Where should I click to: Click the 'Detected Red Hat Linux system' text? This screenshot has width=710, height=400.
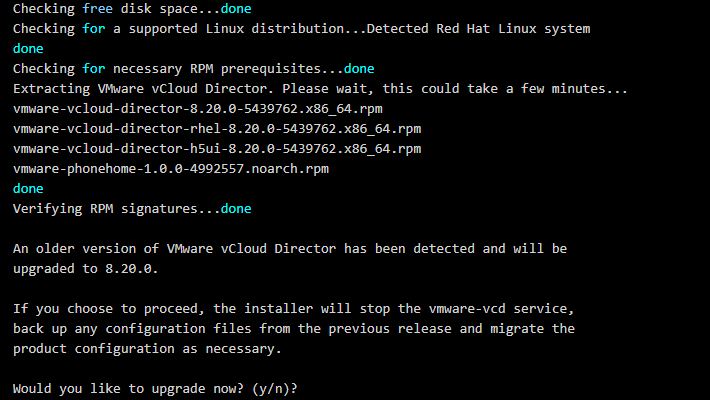point(478,28)
